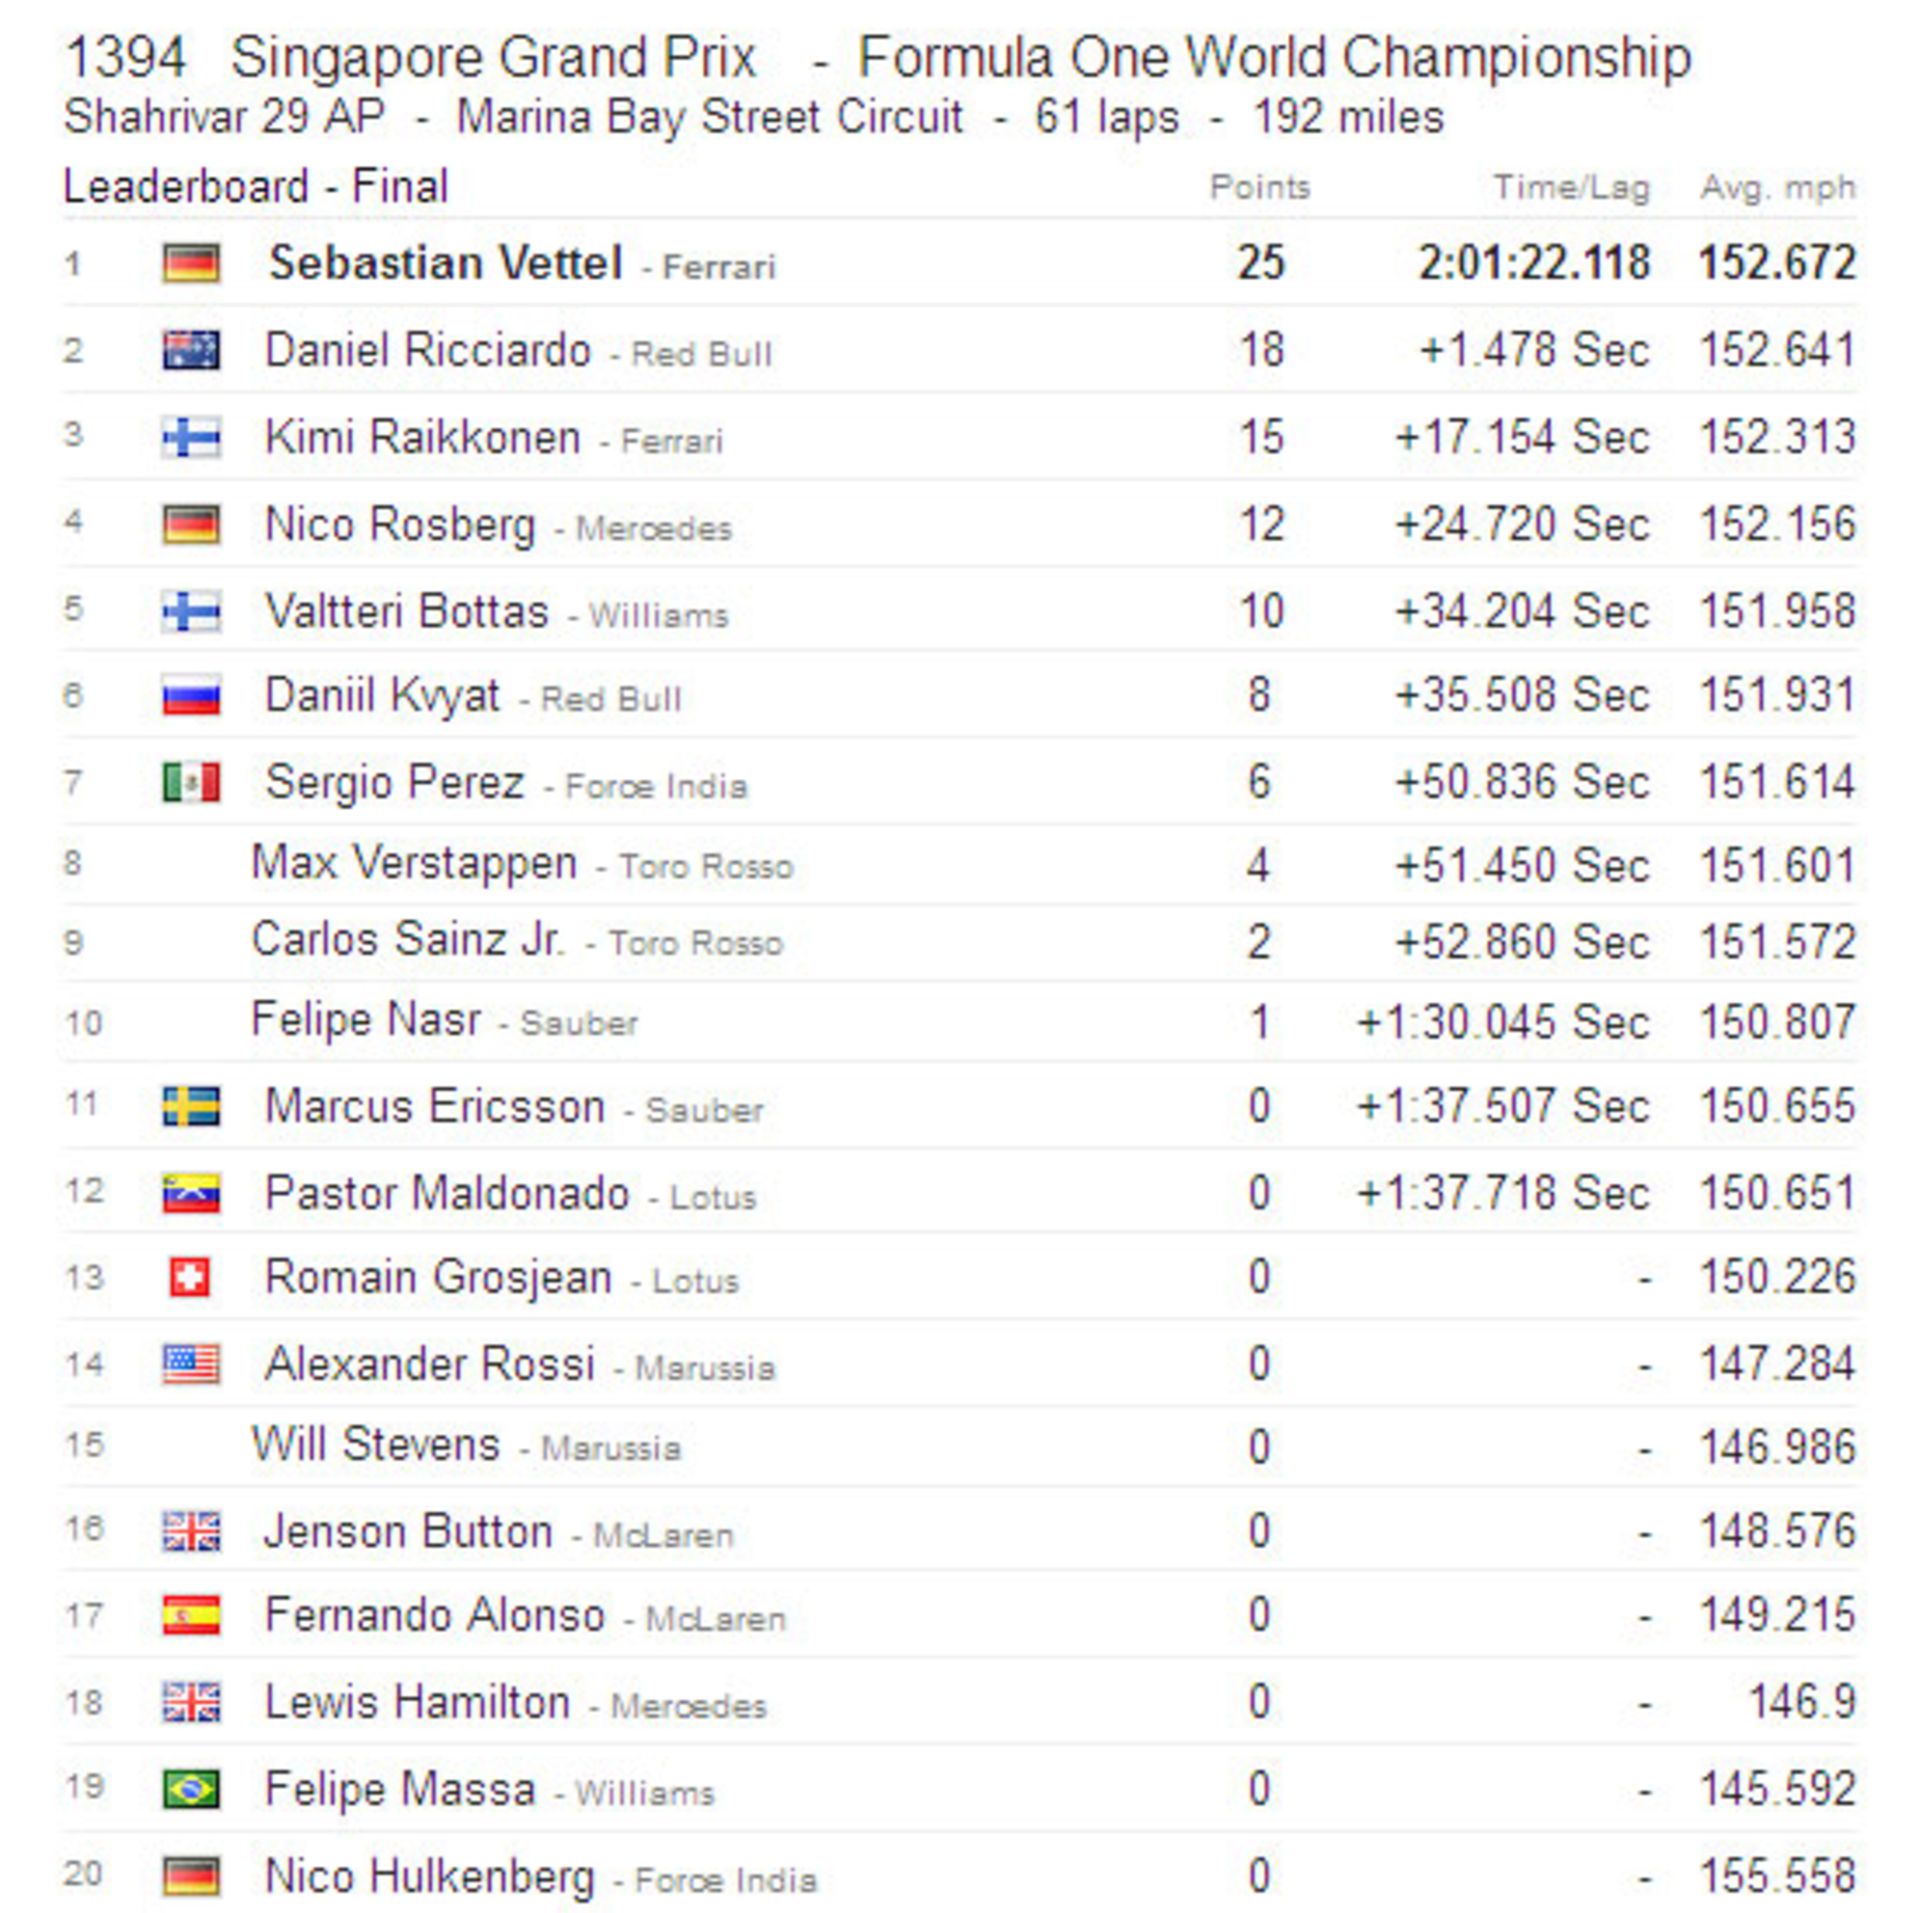Viewport: 1920px width, 1913px height.
Task: Click the Russian flag beside Daniil Kvyat
Action: pos(191,696)
